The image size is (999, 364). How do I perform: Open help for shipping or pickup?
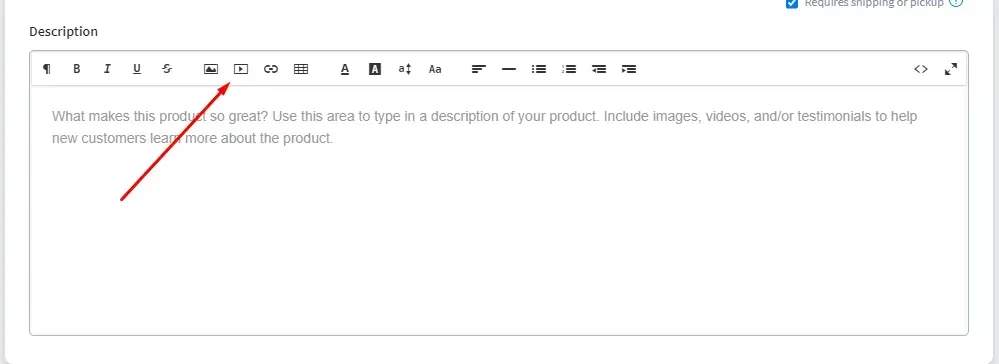956,3
